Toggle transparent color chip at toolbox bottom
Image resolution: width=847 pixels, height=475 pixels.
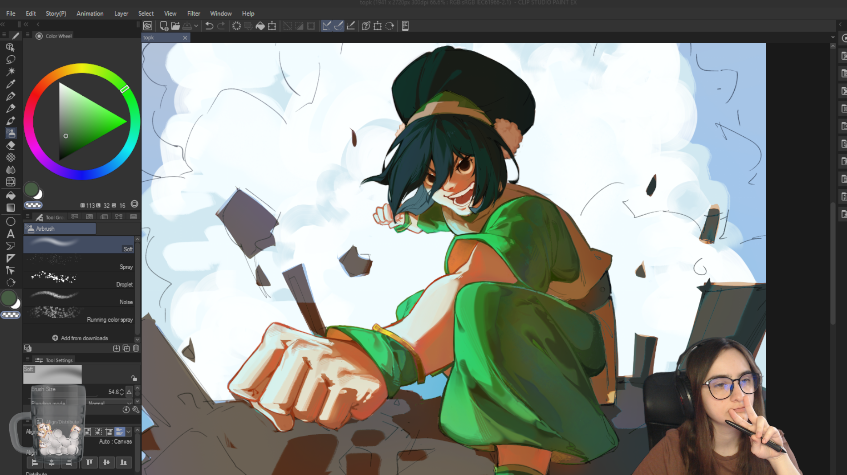10,315
